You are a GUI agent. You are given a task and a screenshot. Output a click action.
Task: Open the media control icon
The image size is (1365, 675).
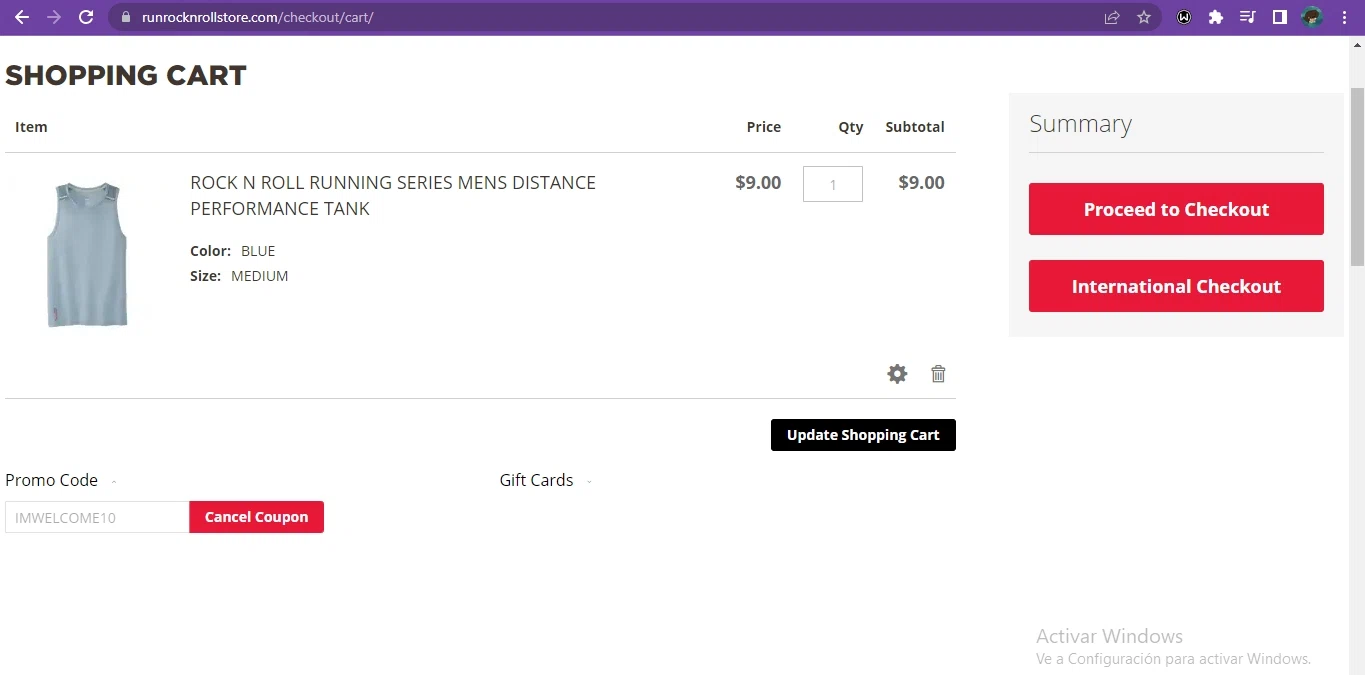(1247, 17)
